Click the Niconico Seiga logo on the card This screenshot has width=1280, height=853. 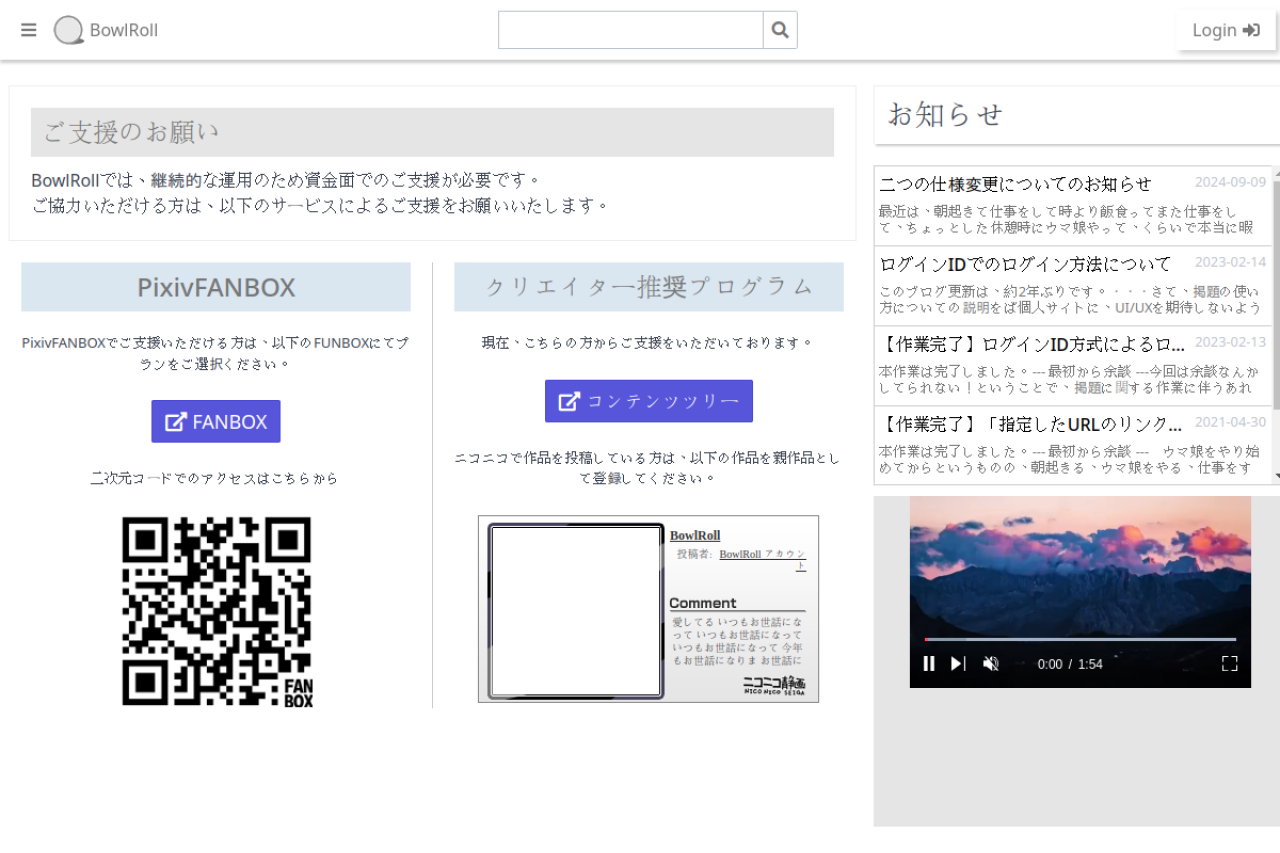[x=774, y=686]
